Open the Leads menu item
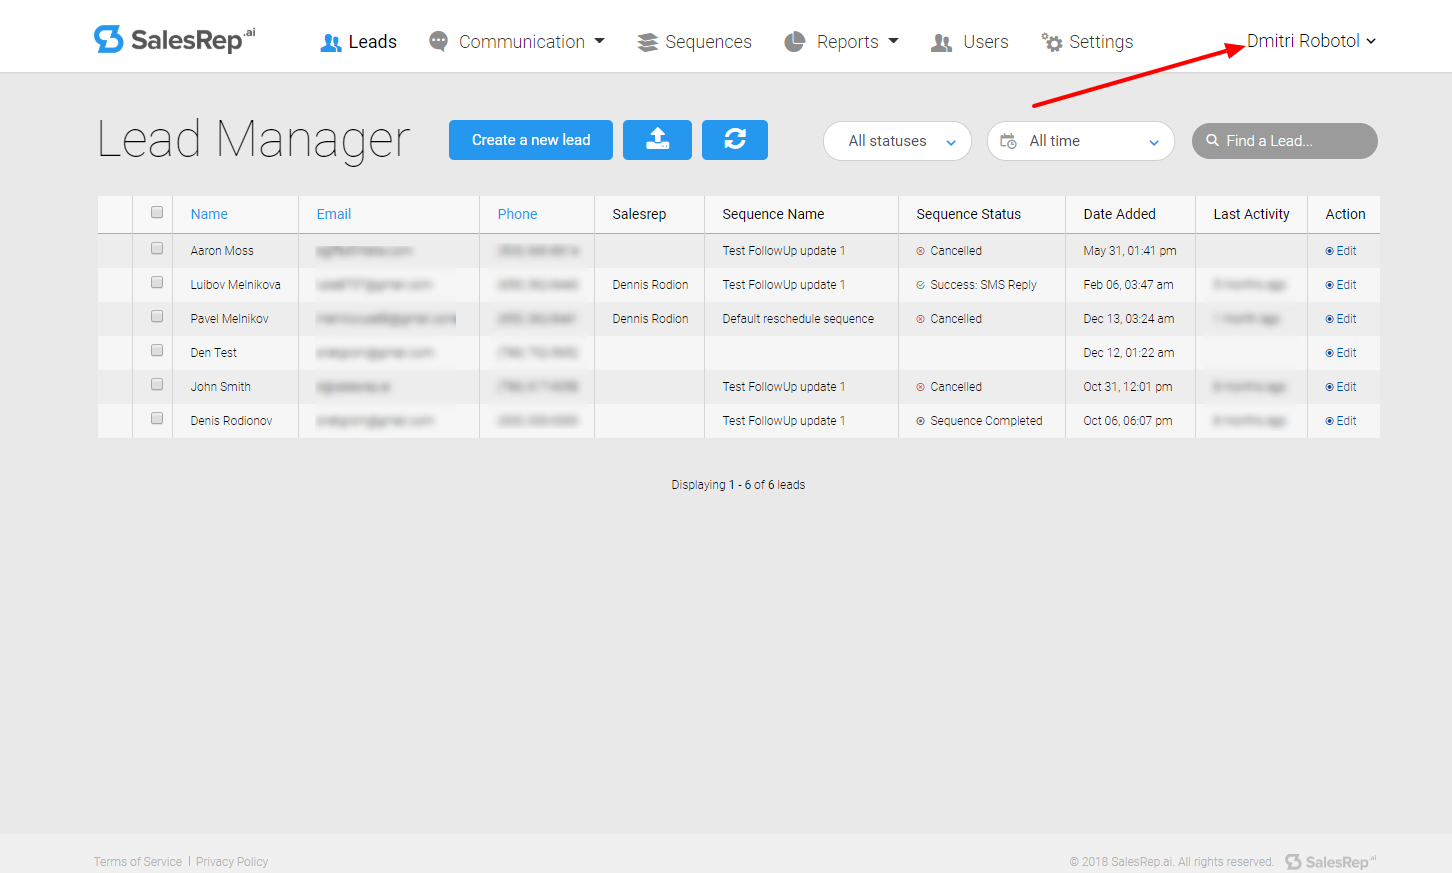 click(x=359, y=42)
